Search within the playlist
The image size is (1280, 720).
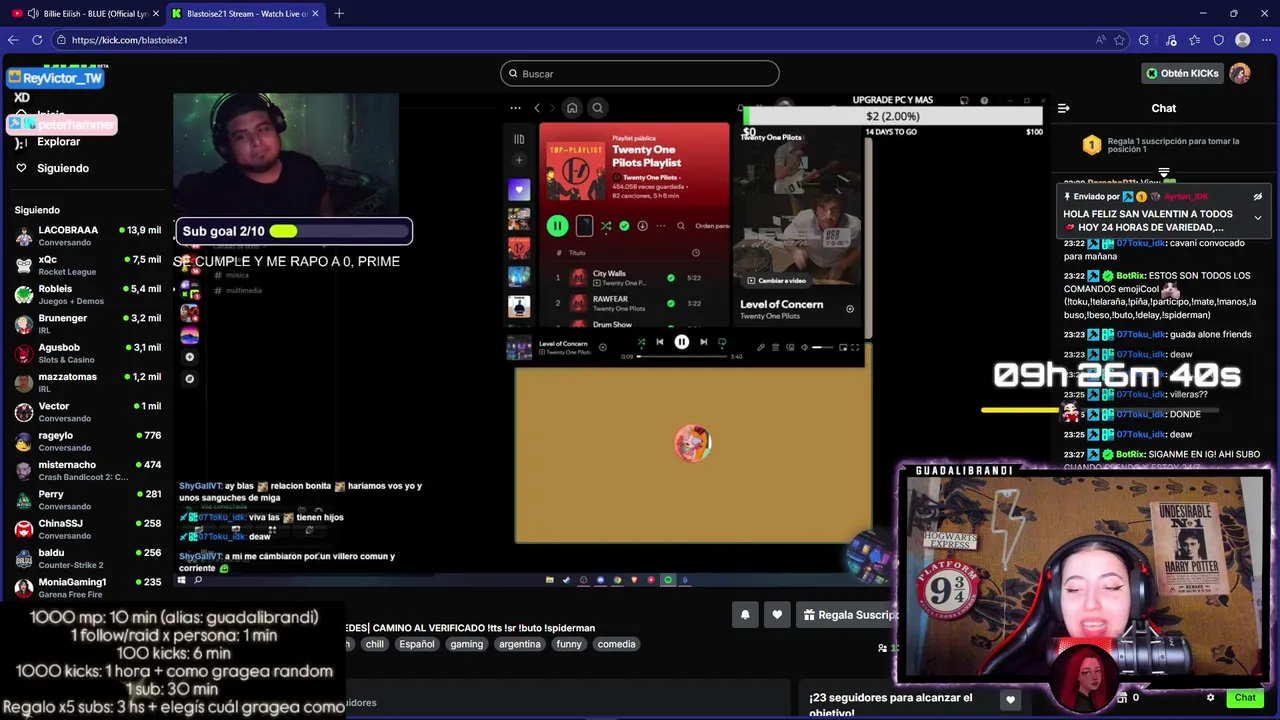click(x=681, y=226)
